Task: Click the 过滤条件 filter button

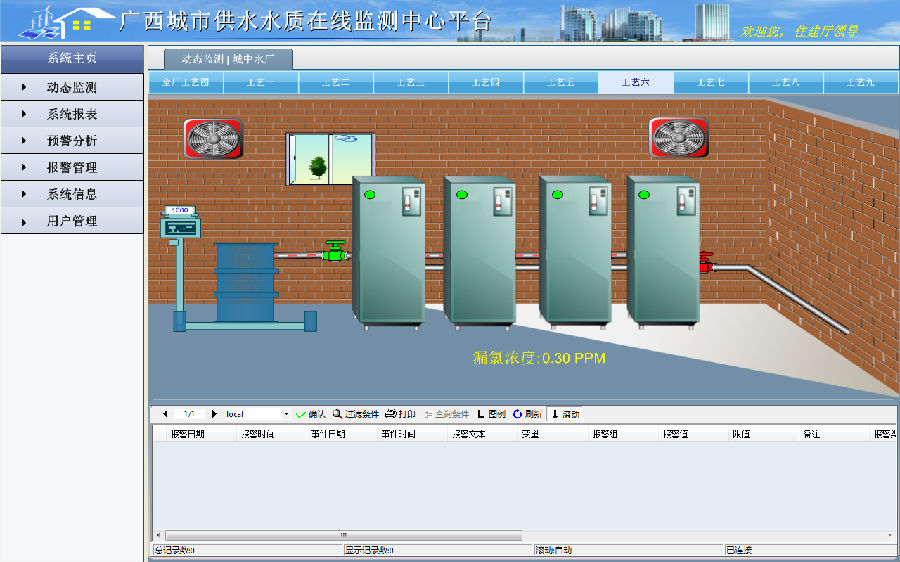Action: (356, 414)
